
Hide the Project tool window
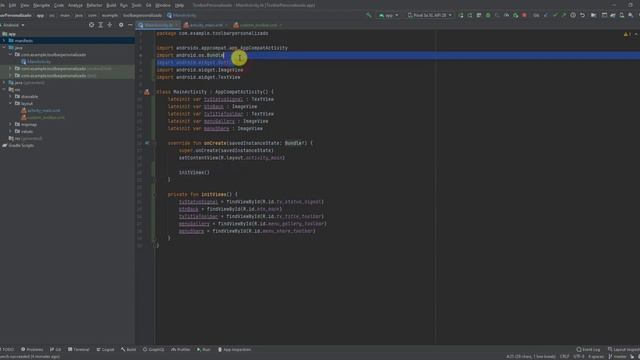[x=130, y=25]
